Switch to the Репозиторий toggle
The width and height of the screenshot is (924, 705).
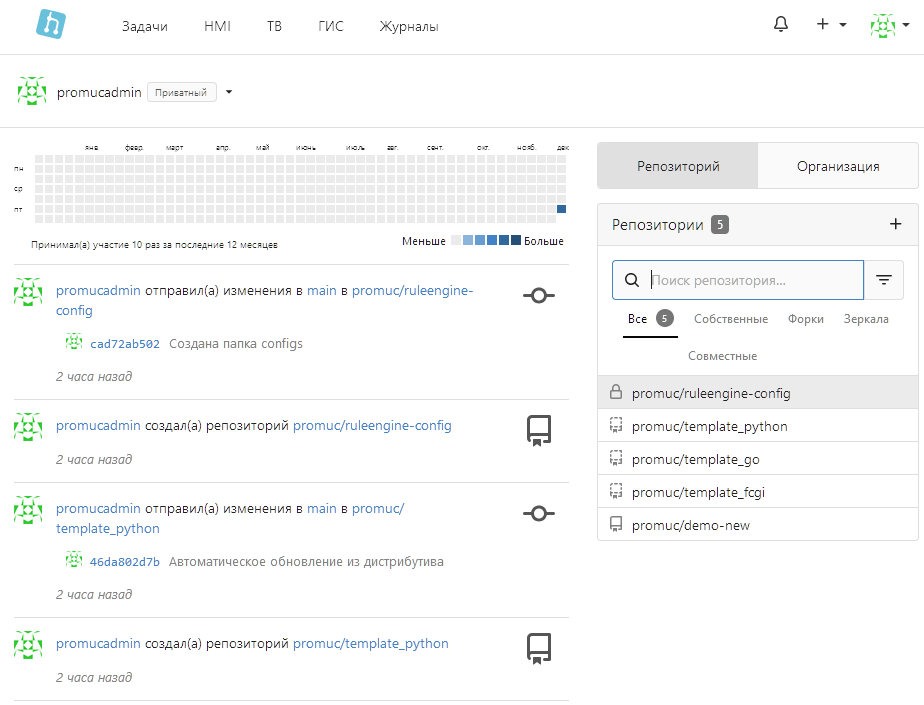678,166
